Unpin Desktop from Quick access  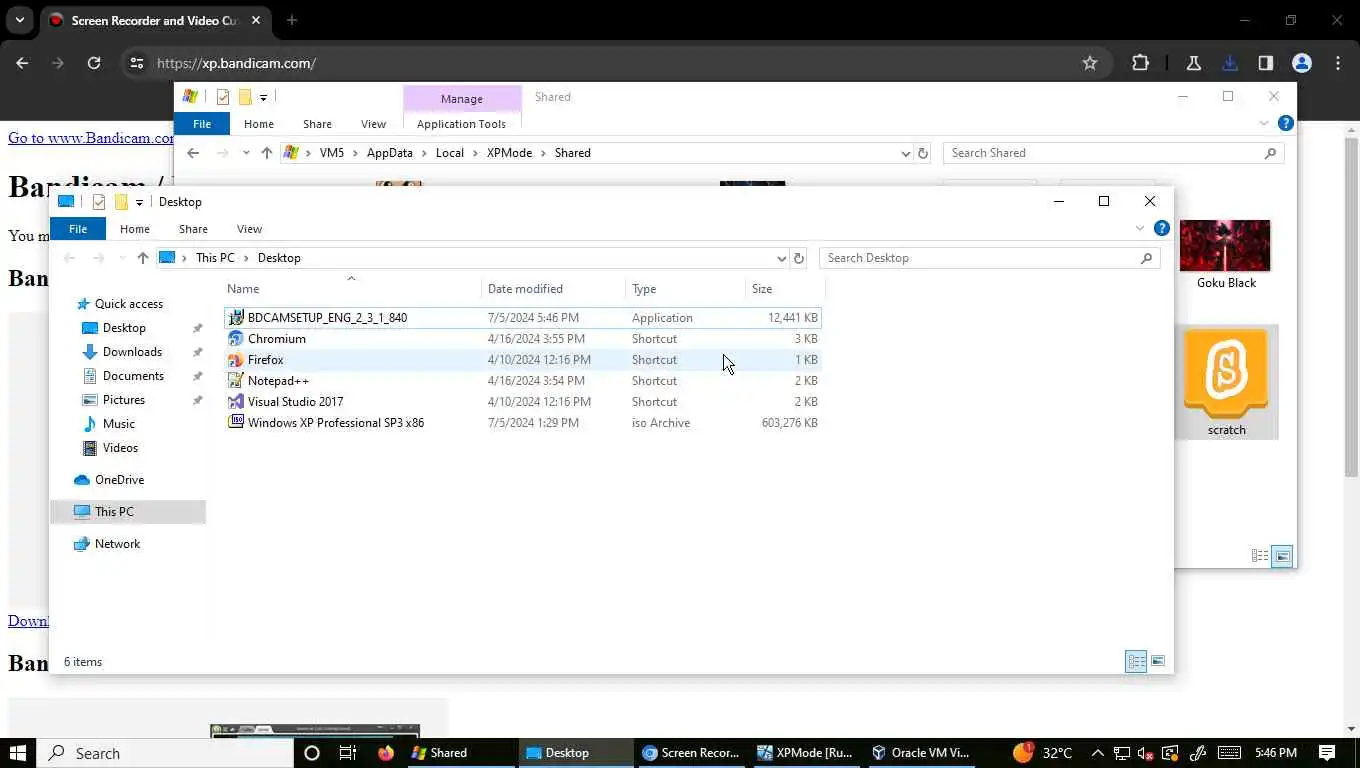pyautogui.click(x=197, y=328)
